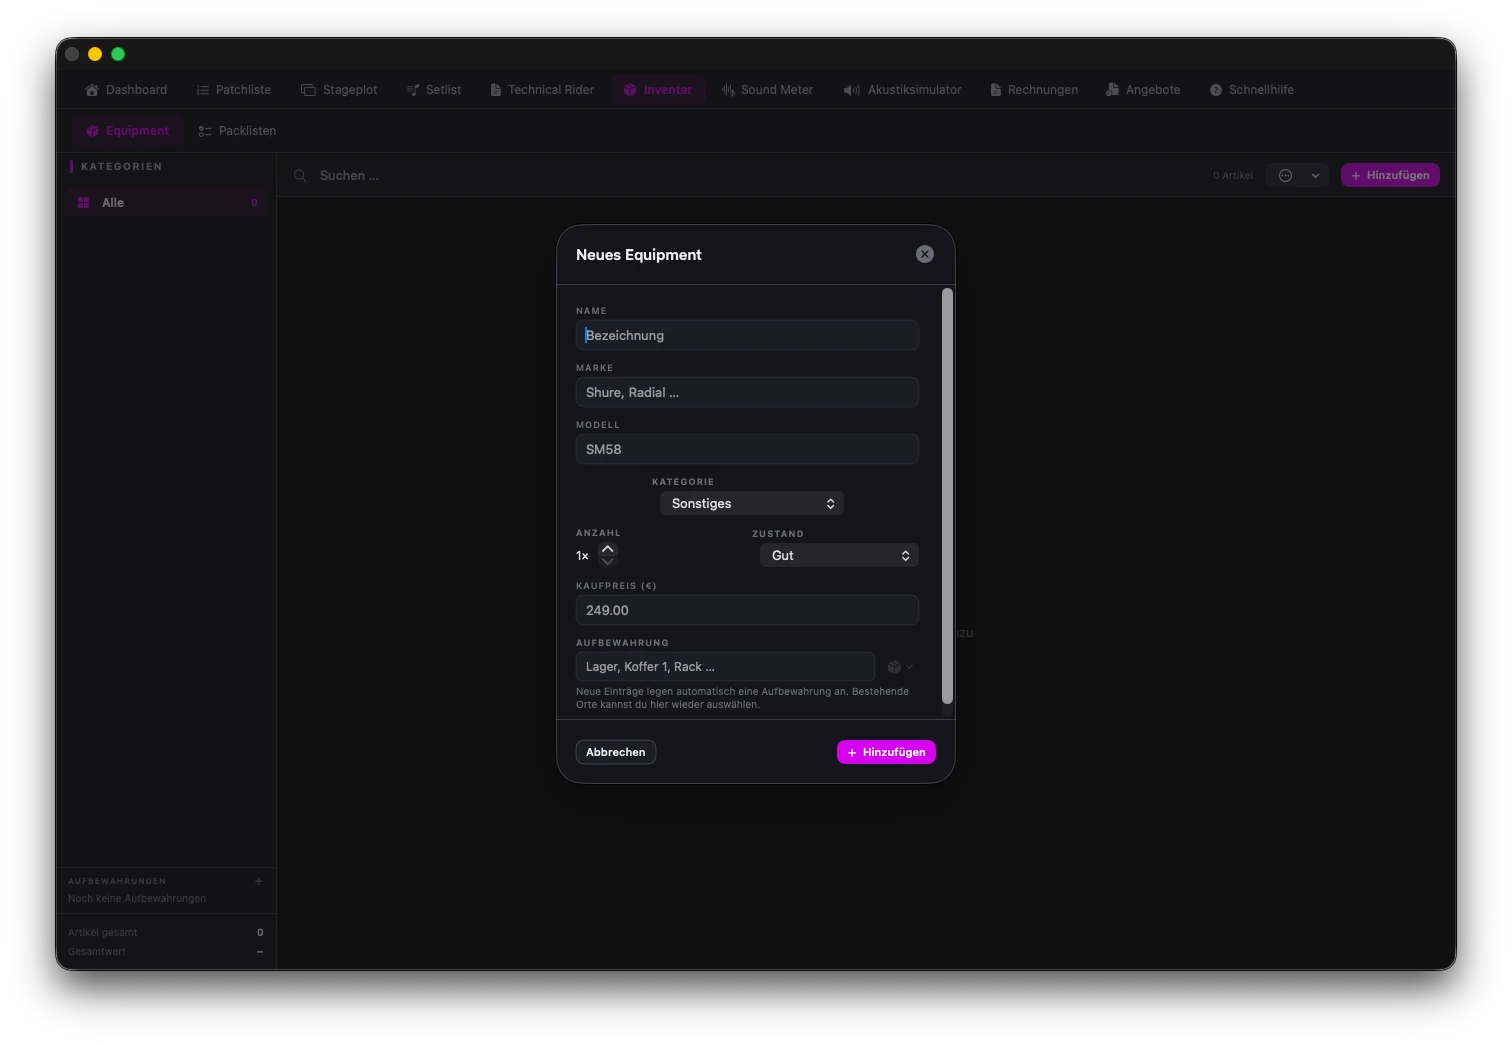Viewport: 1512px width, 1044px height.
Task: Switch to Rechnungen tab
Action: pyautogui.click(x=1034, y=90)
